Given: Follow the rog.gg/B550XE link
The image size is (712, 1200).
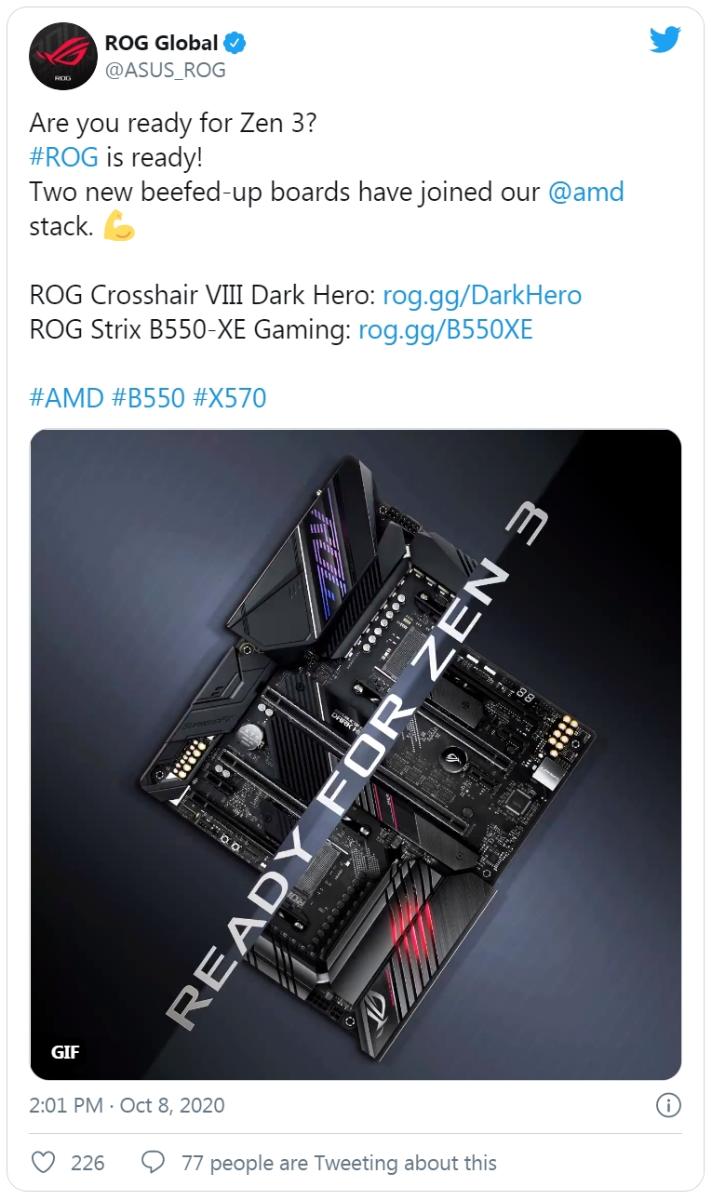Looking at the screenshot, I should coord(446,330).
